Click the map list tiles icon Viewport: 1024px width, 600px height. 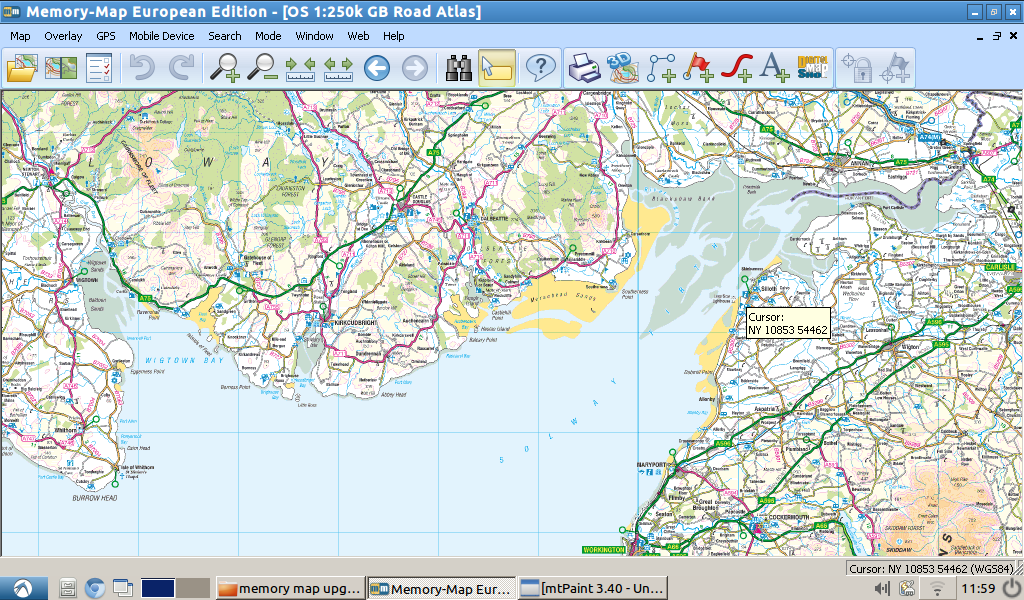point(61,68)
